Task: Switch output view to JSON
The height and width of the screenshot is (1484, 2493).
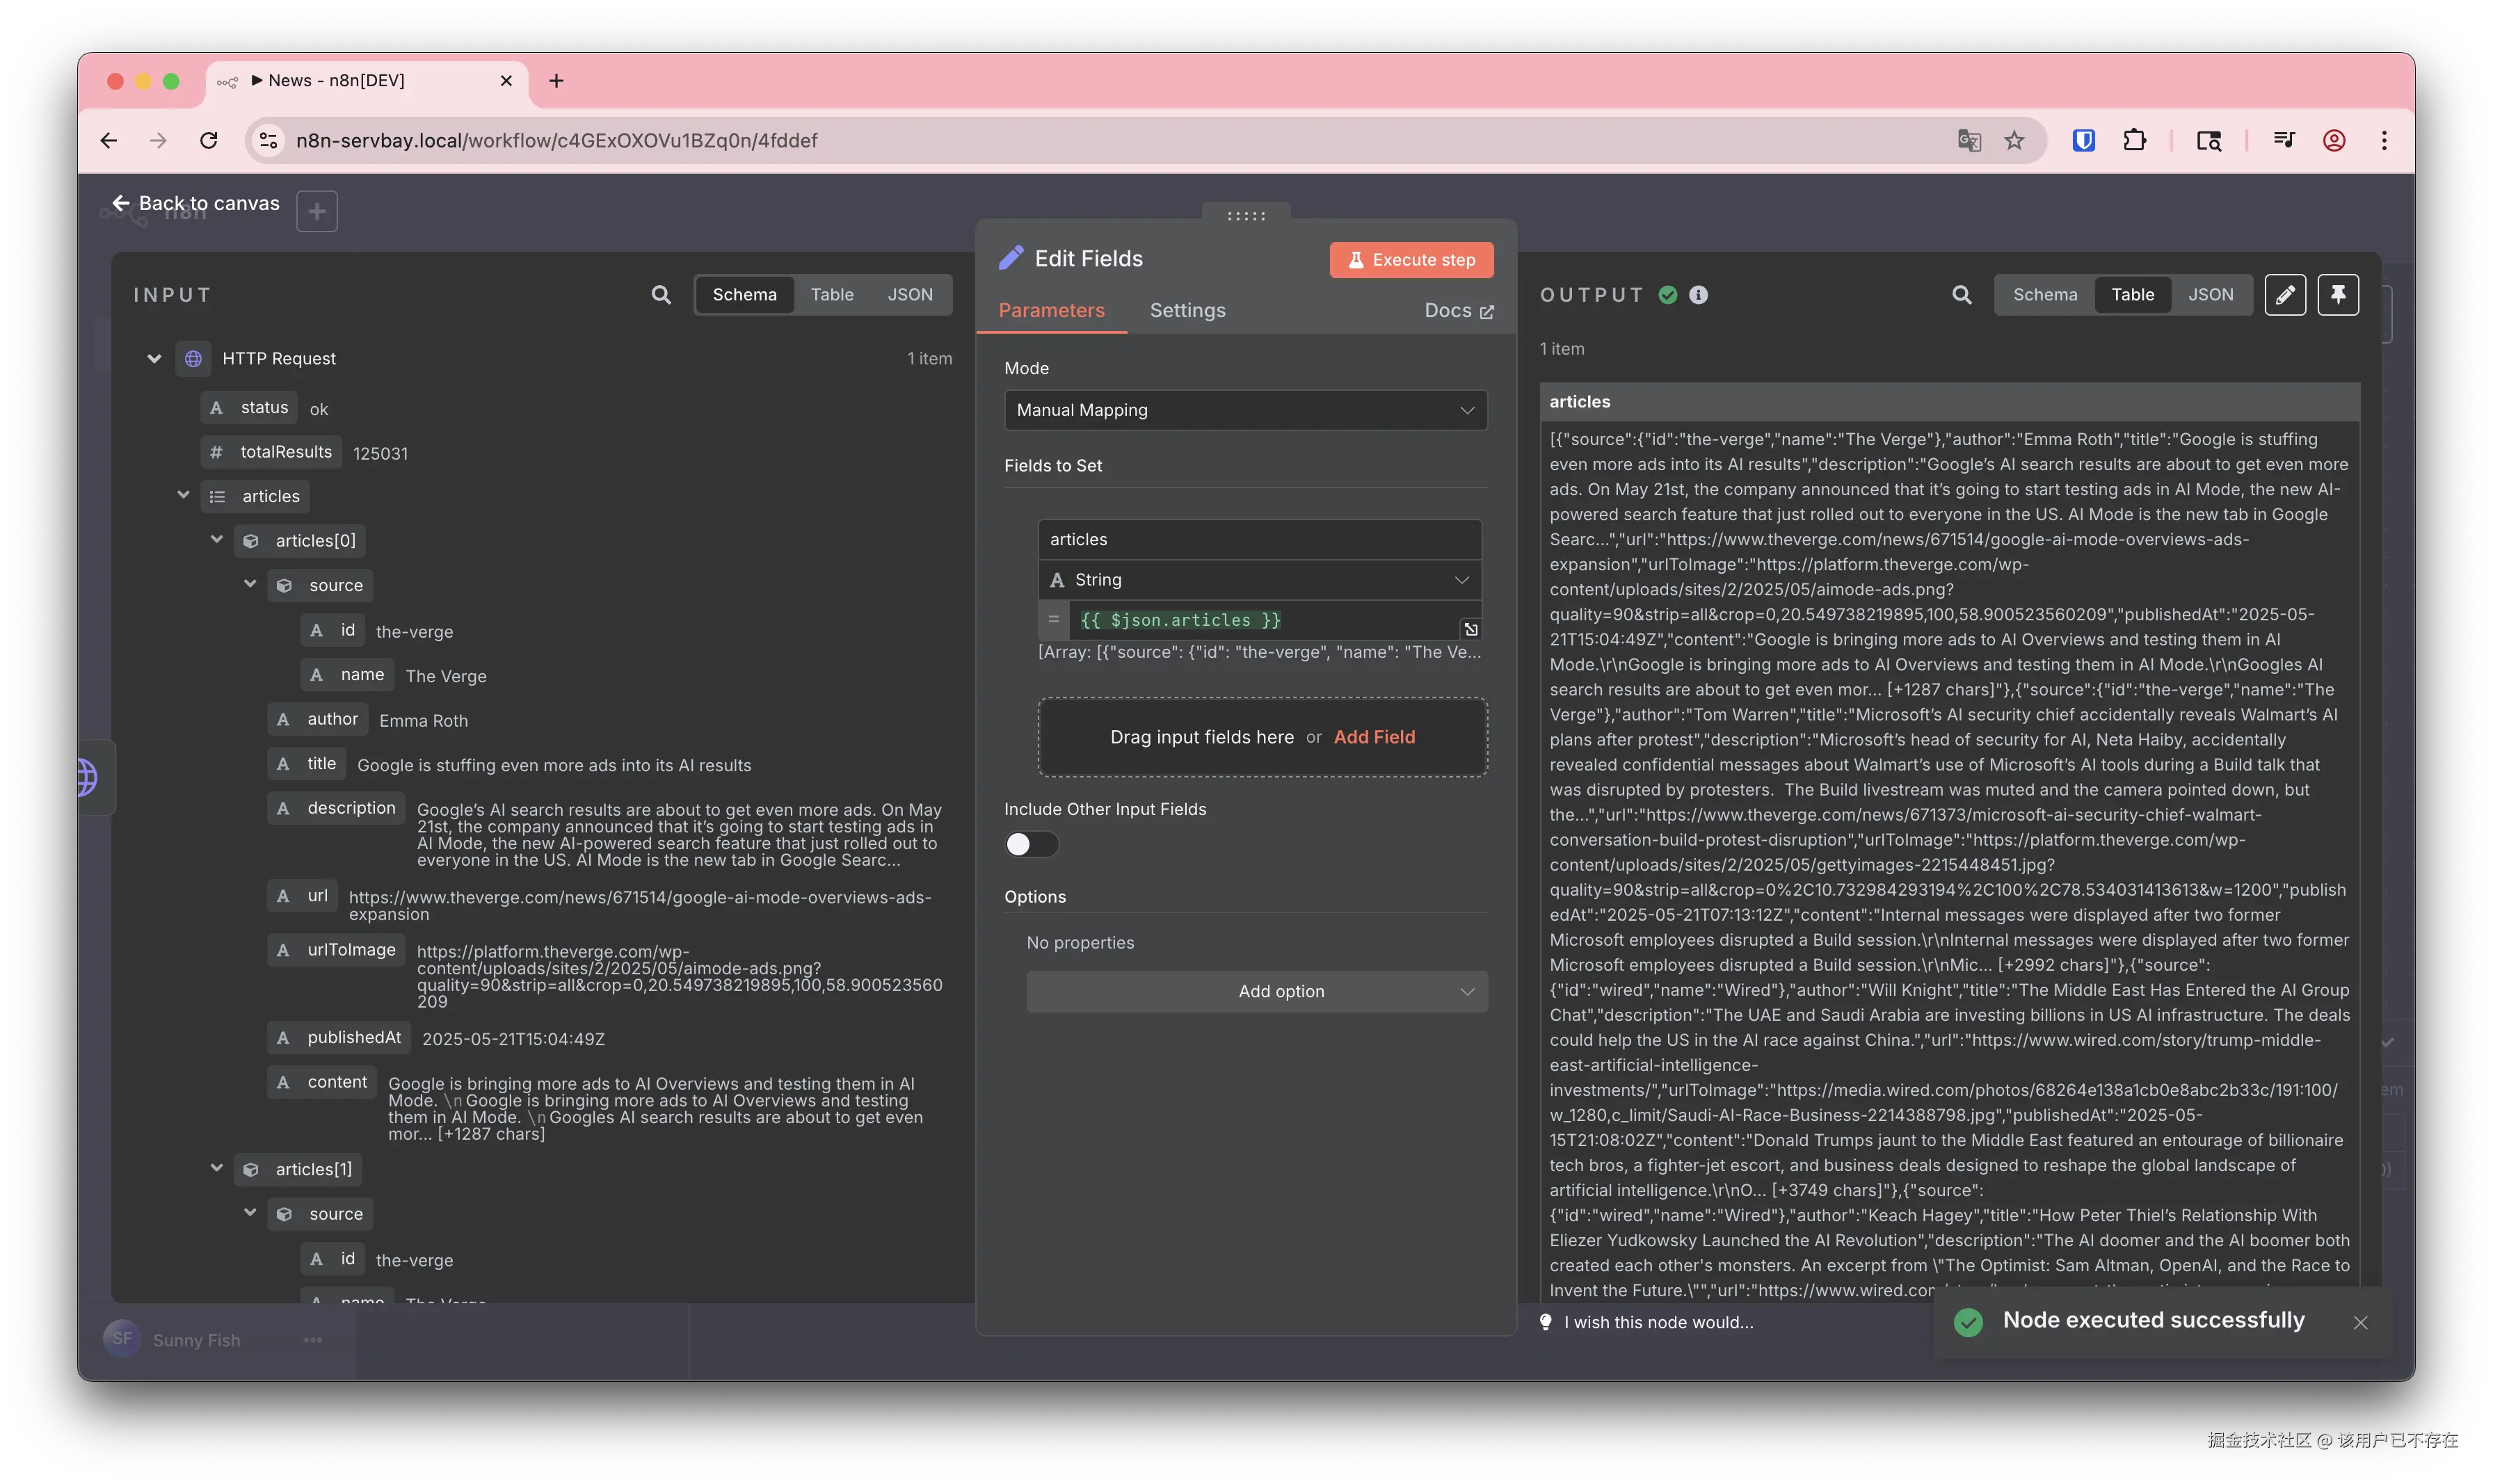Action: click(2210, 295)
